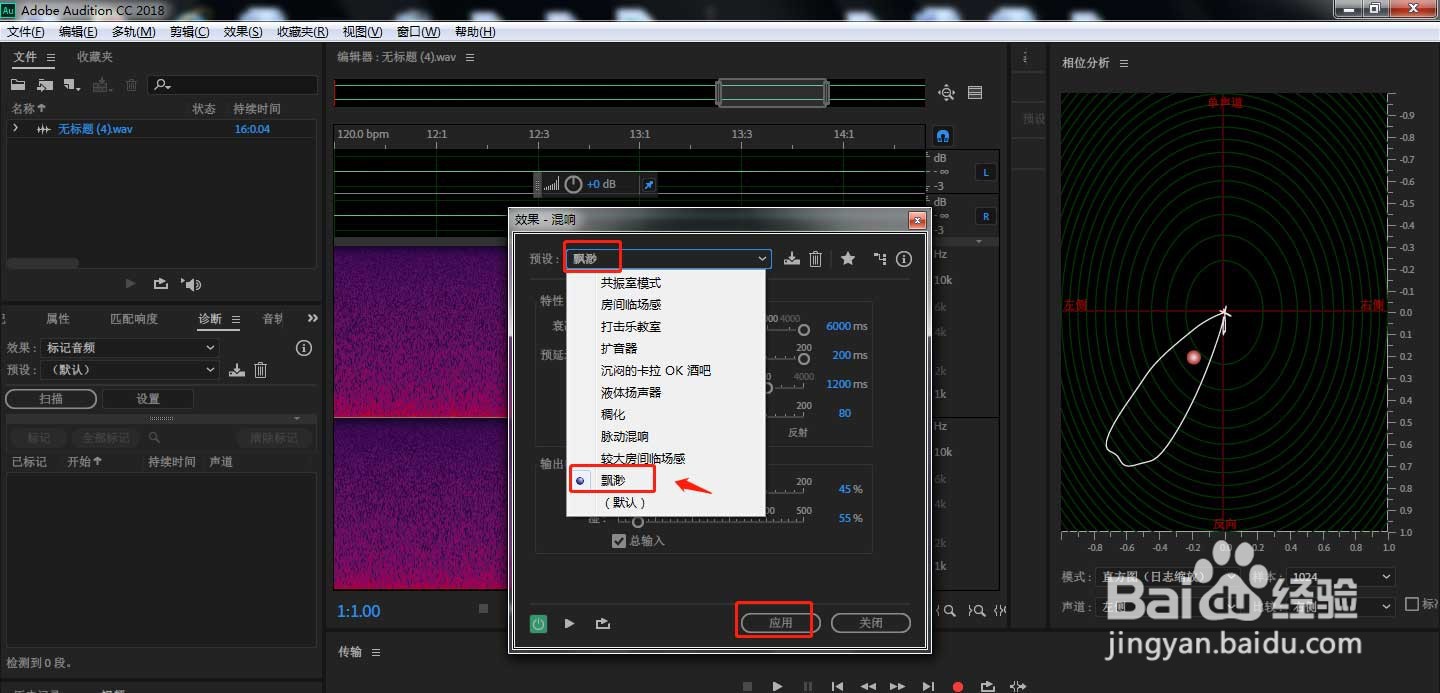
Task: Open file icon in Files panel
Action: 18,85
